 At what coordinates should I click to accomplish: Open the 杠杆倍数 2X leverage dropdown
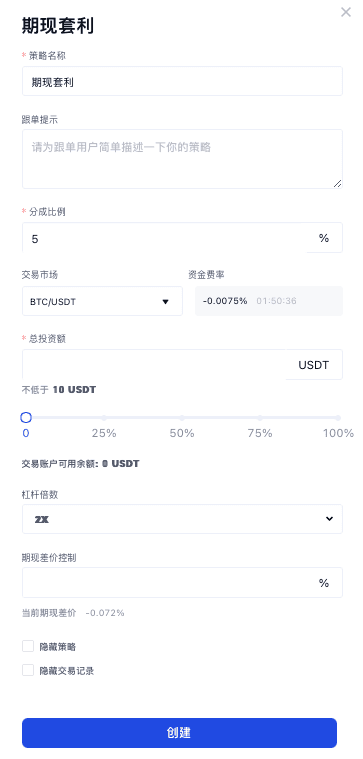click(x=182, y=519)
